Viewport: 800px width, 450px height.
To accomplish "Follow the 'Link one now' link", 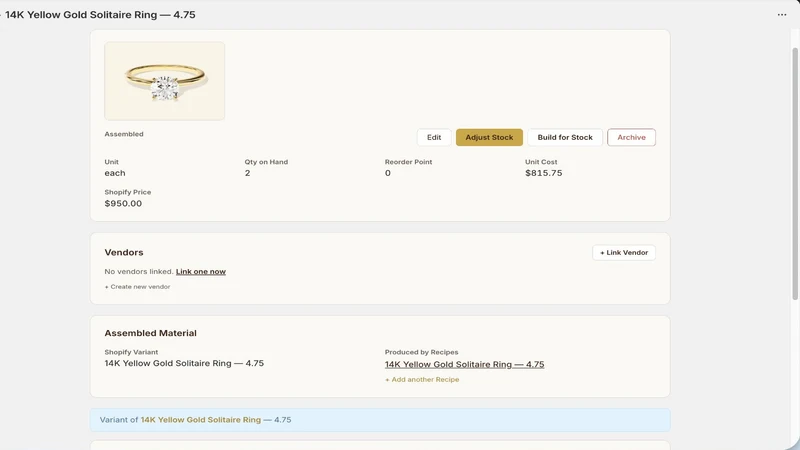I will pyautogui.click(x=201, y=271).
